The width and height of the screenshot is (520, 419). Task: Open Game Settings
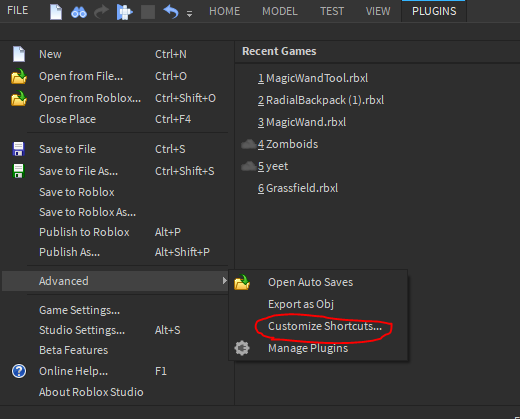click(115, 310)
